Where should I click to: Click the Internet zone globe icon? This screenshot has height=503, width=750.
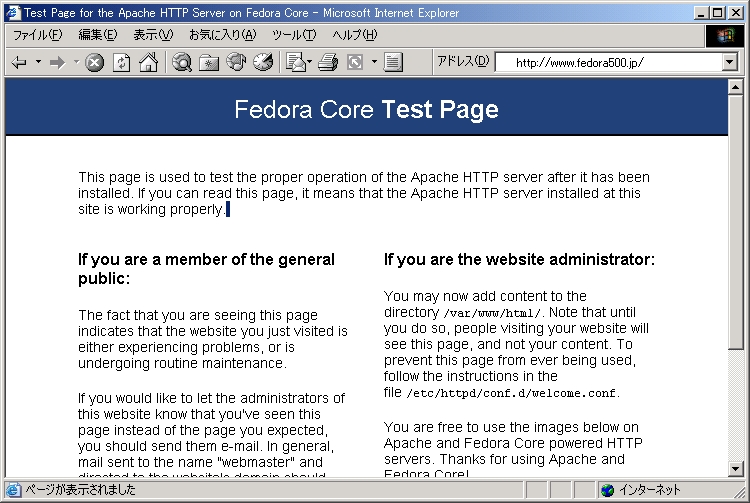pyautogui.click(x=607, y=490)
